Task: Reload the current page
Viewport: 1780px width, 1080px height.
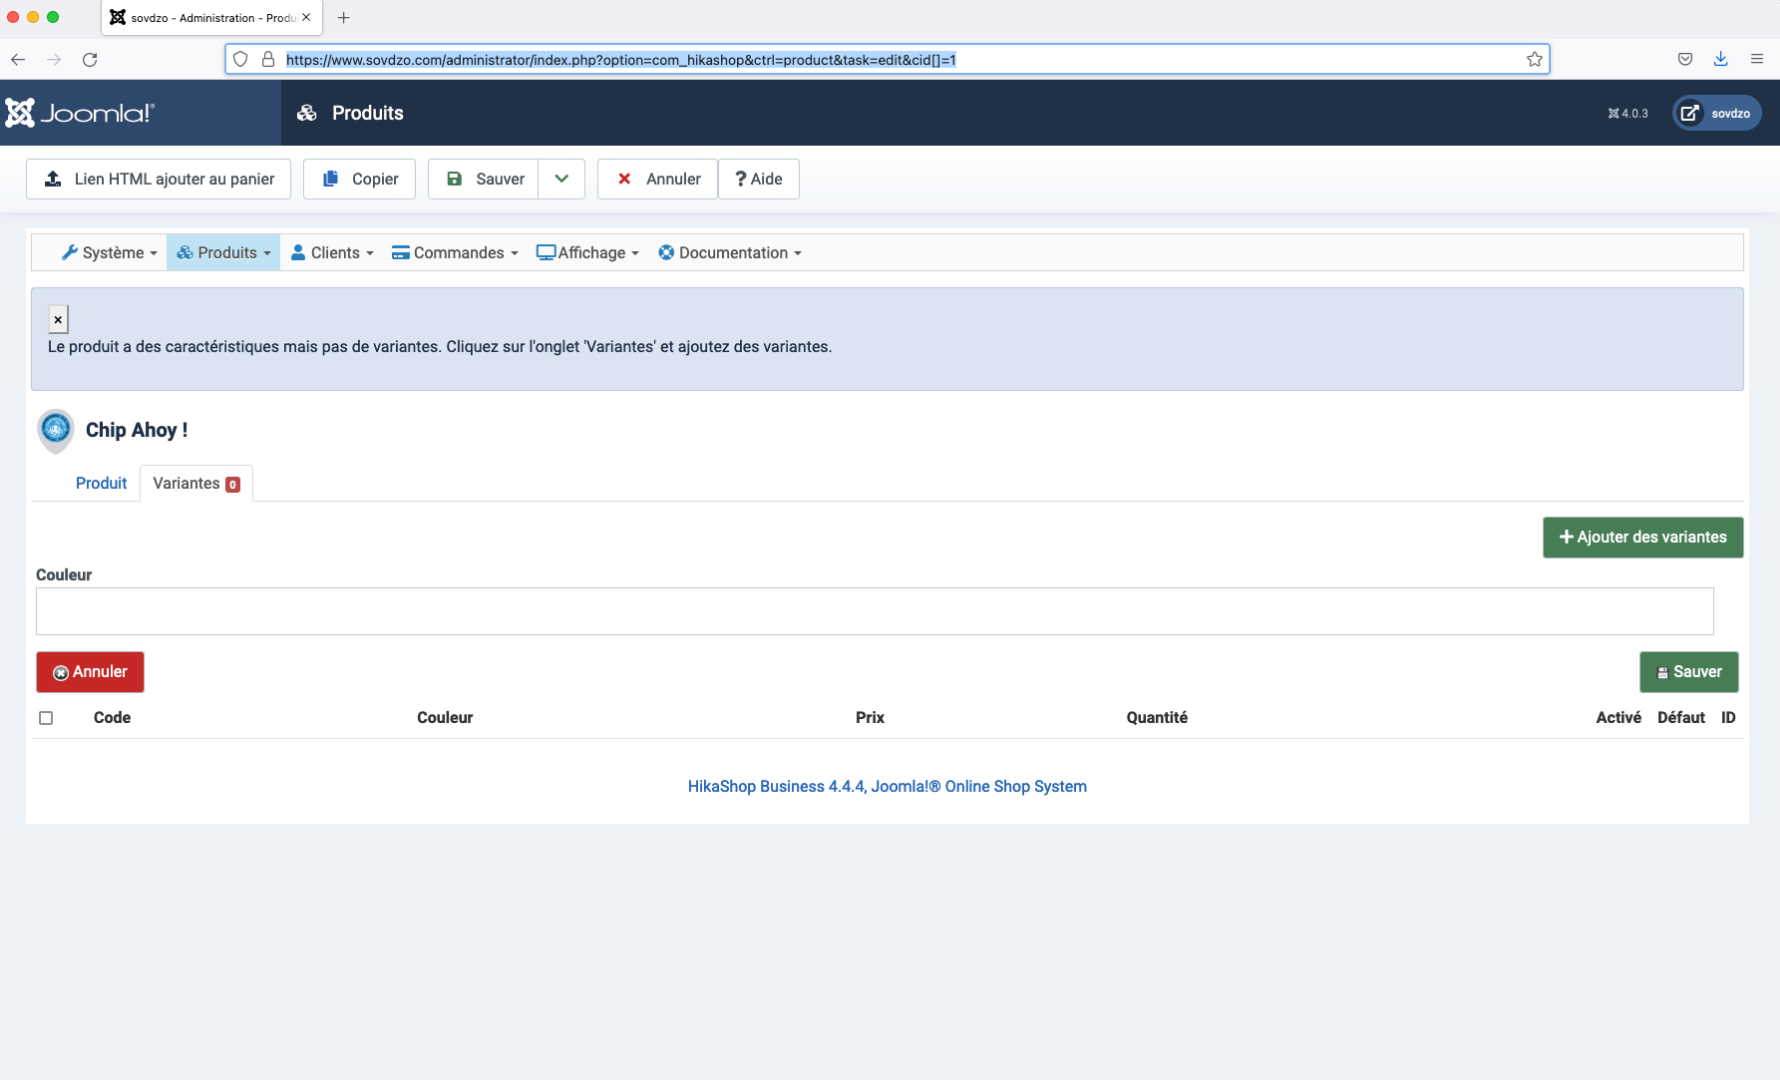Action: pyautogui.click(x=90, y=59)
